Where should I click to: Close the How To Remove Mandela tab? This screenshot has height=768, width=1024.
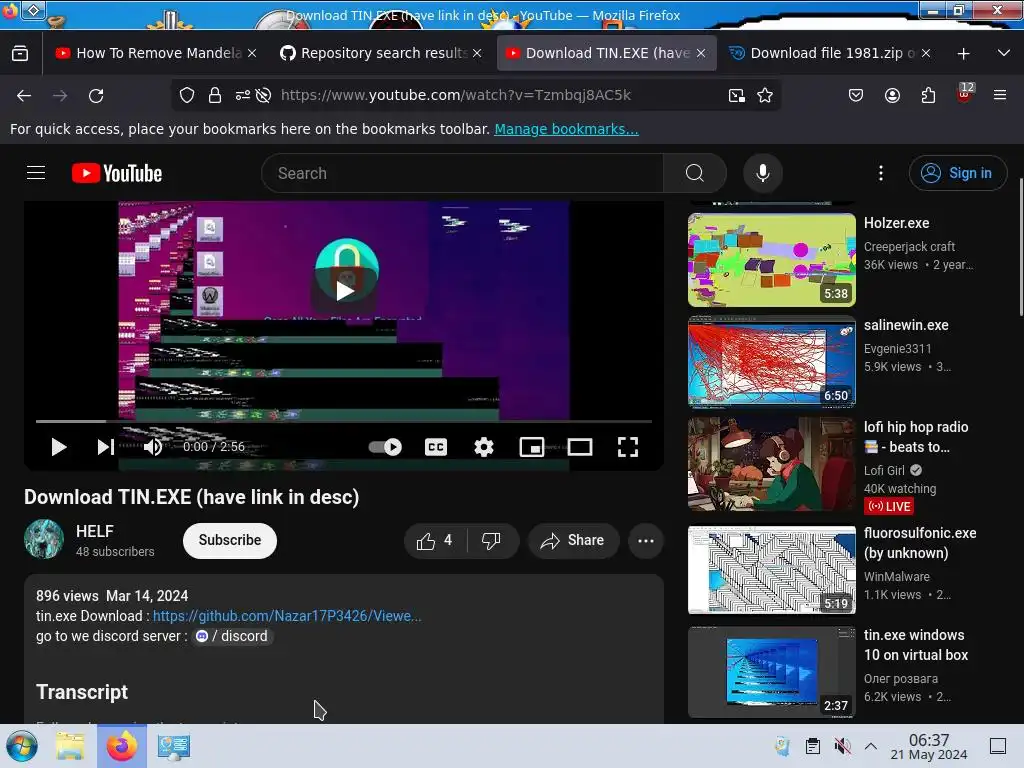252,54
